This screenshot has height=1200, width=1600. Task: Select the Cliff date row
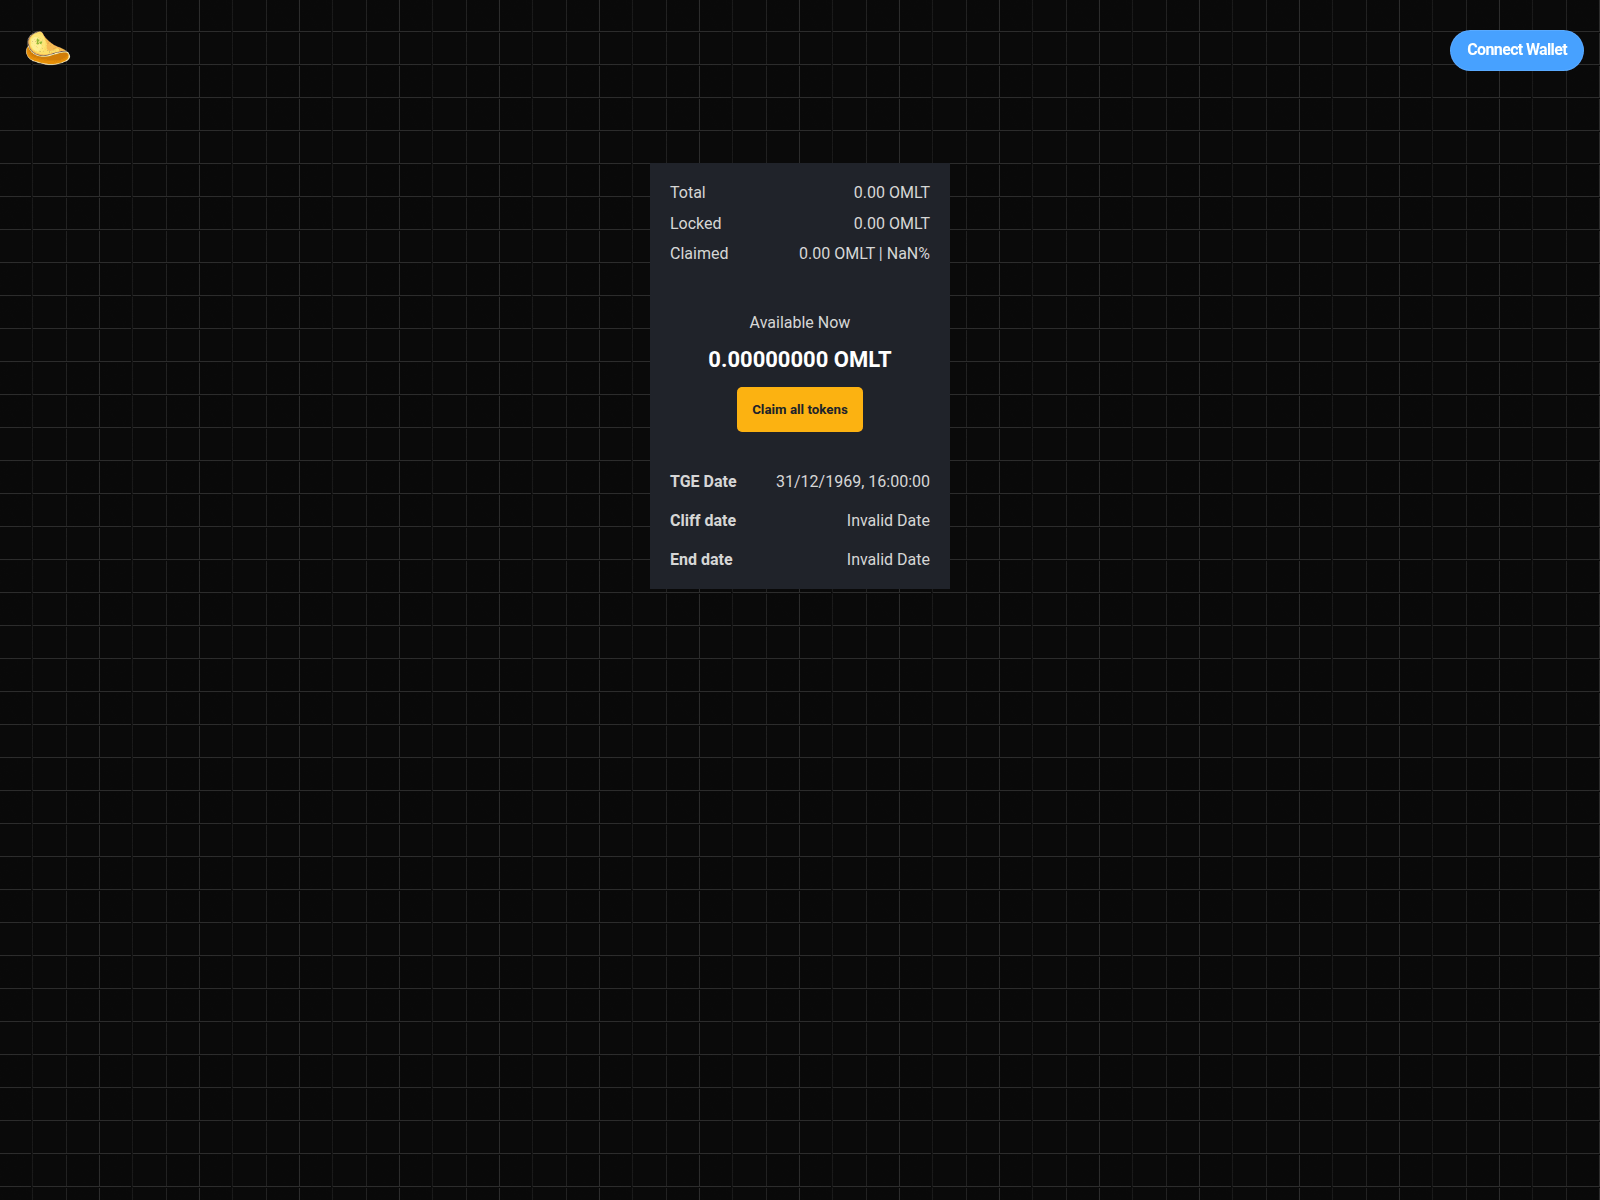tap(799, 520)
